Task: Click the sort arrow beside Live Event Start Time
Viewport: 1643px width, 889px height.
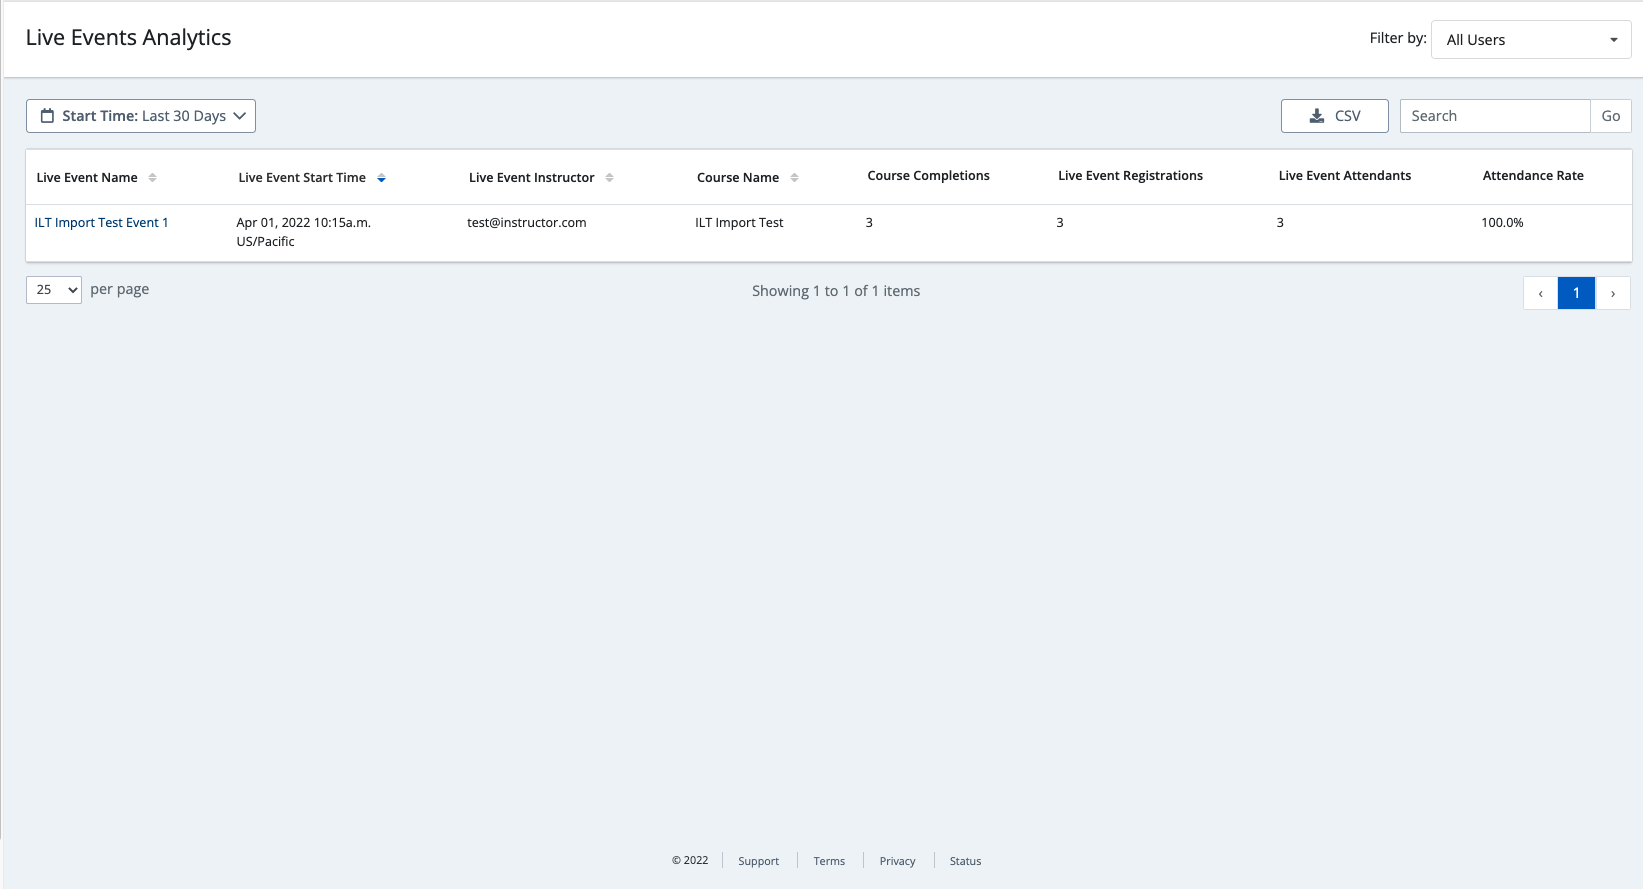Action: [x=381, y=178]
